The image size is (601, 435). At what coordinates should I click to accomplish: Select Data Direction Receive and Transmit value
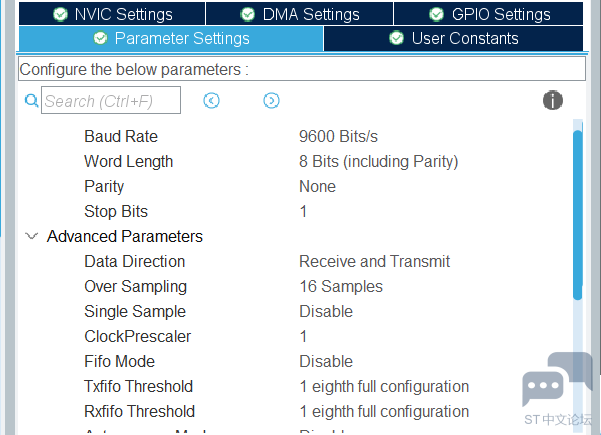(x=374, y=261)
